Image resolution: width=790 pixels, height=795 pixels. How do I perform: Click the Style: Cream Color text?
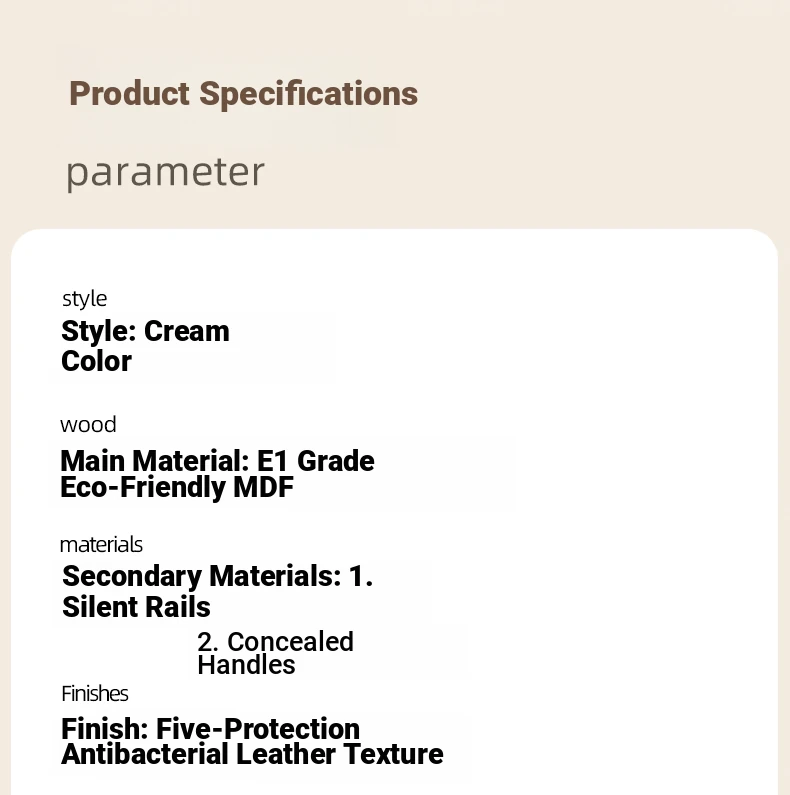pos(145,346)
